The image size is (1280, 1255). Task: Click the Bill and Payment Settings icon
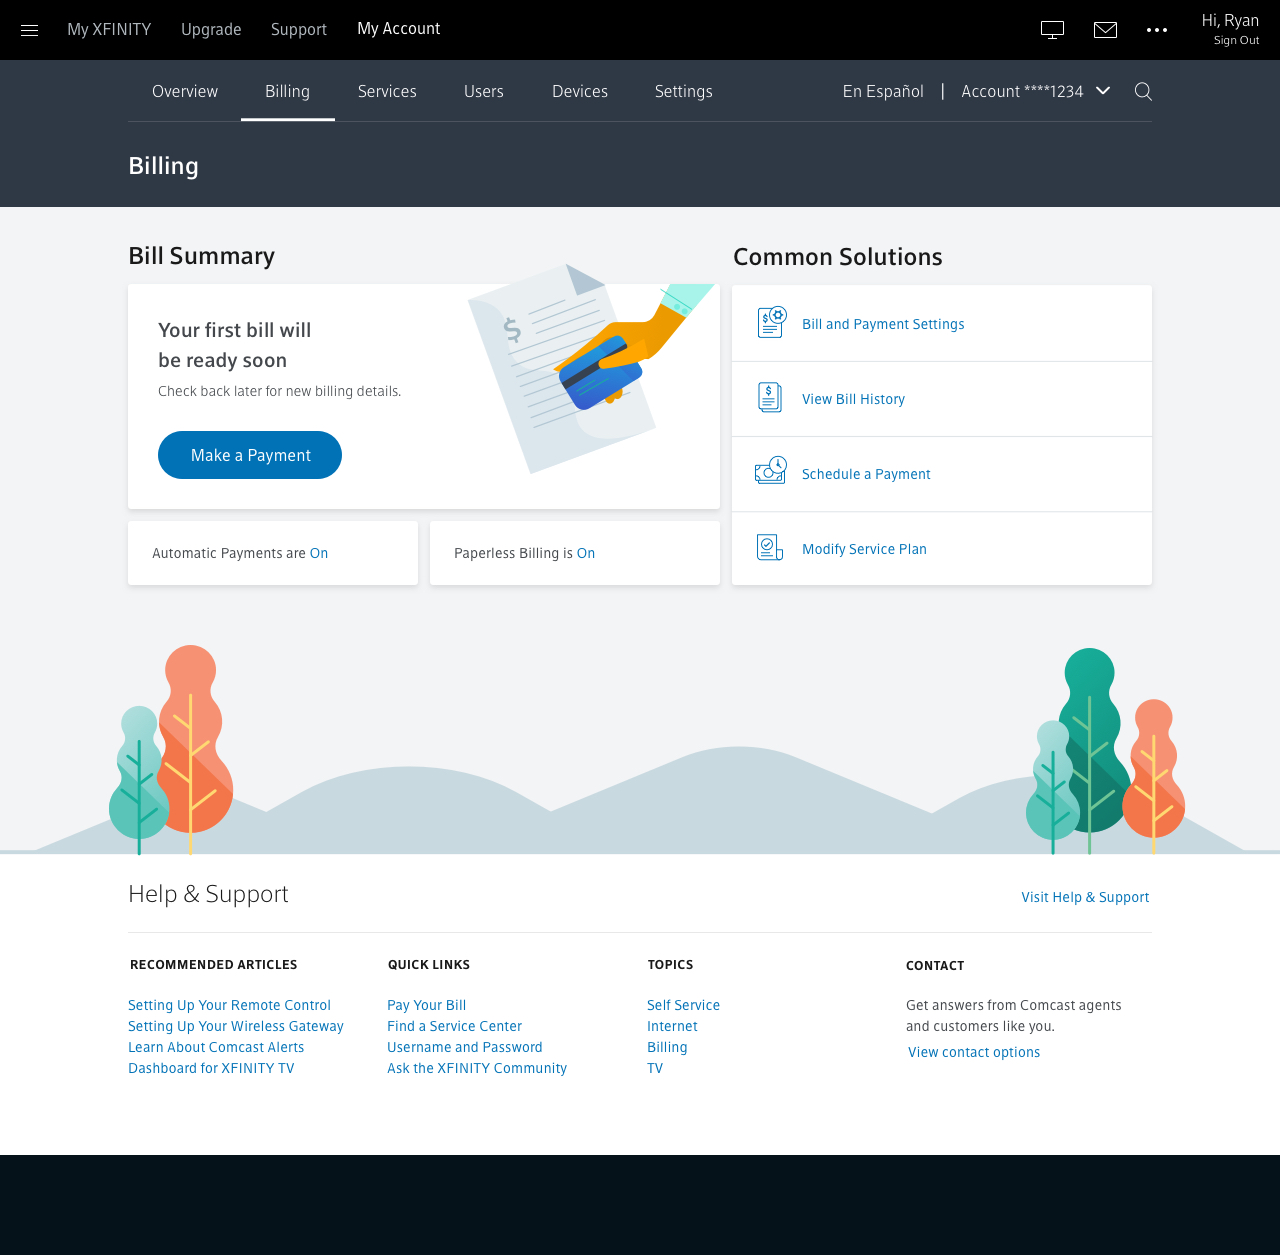(771, 323)
